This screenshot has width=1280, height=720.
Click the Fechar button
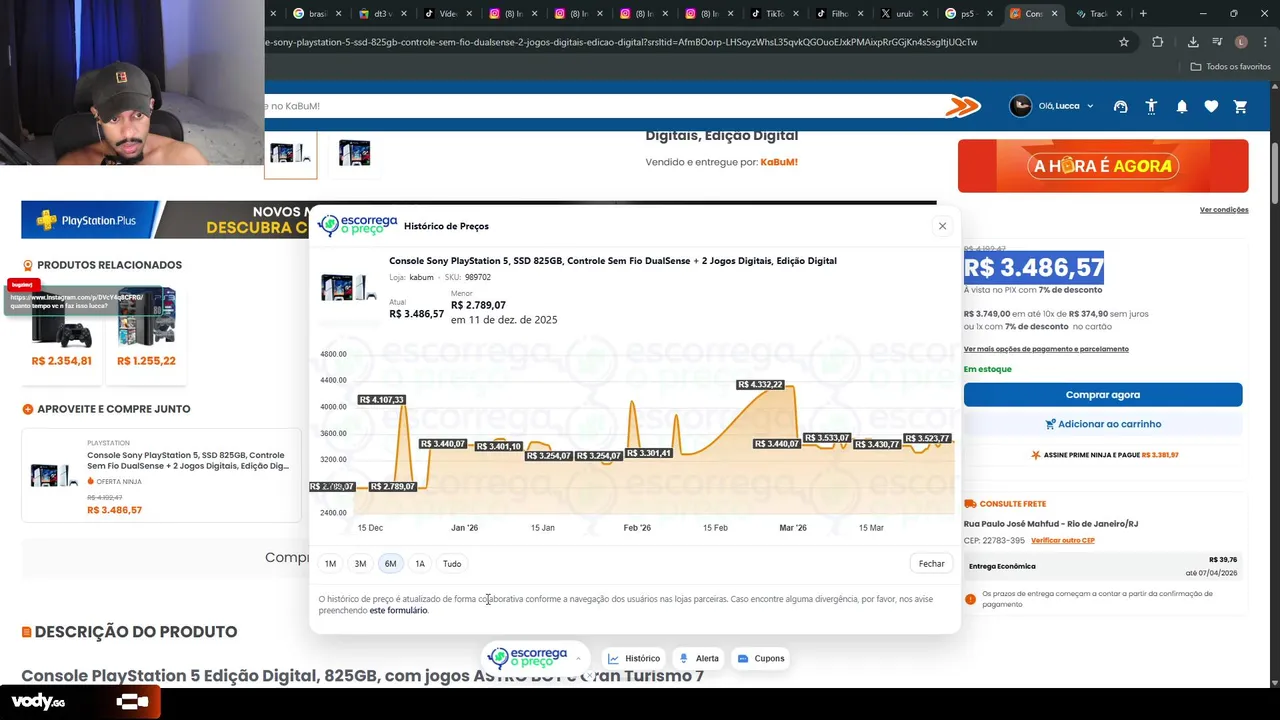tap(931, 564)
